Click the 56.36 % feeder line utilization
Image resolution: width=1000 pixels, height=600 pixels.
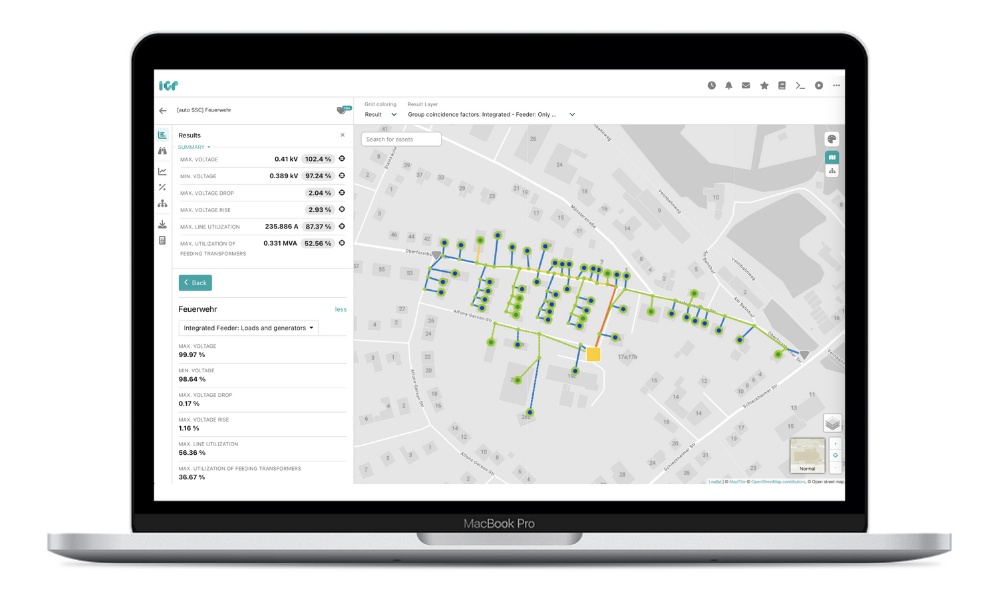[192, 453]
